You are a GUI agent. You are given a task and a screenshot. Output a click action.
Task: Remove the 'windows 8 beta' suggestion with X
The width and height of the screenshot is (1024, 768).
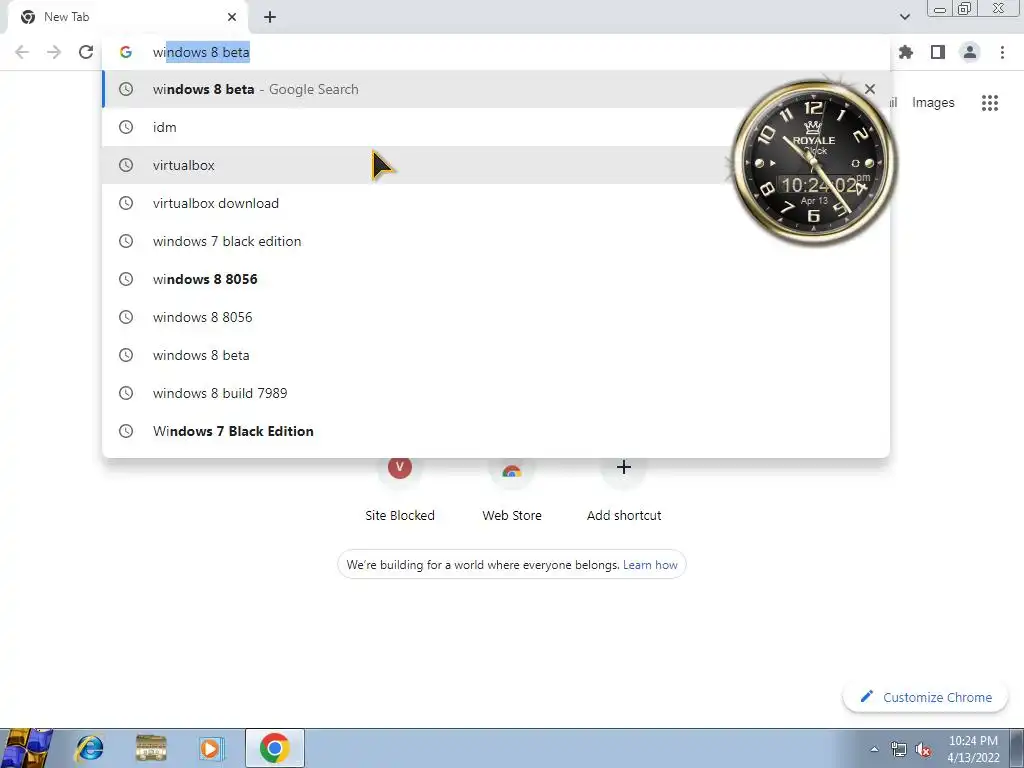(x=869, y=89)
